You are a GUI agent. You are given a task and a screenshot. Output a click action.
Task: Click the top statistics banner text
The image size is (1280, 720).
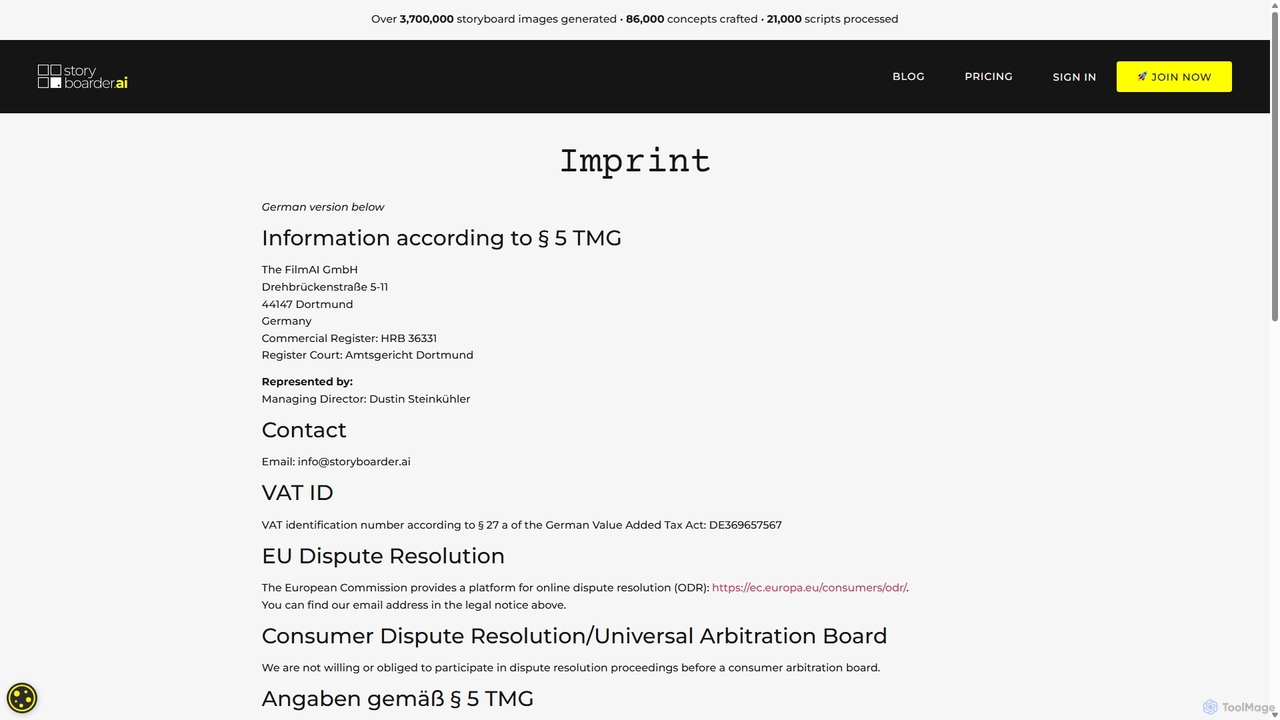pos(635,19)
